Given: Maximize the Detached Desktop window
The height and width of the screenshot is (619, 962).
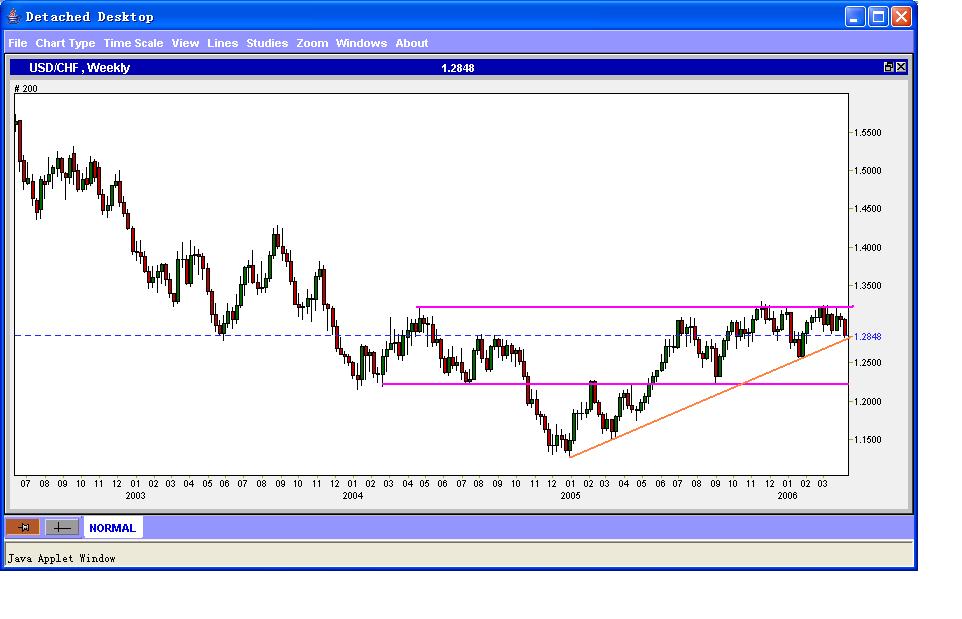Looking at the screenshot, I should pyautogui.click(x=878, y=17).
